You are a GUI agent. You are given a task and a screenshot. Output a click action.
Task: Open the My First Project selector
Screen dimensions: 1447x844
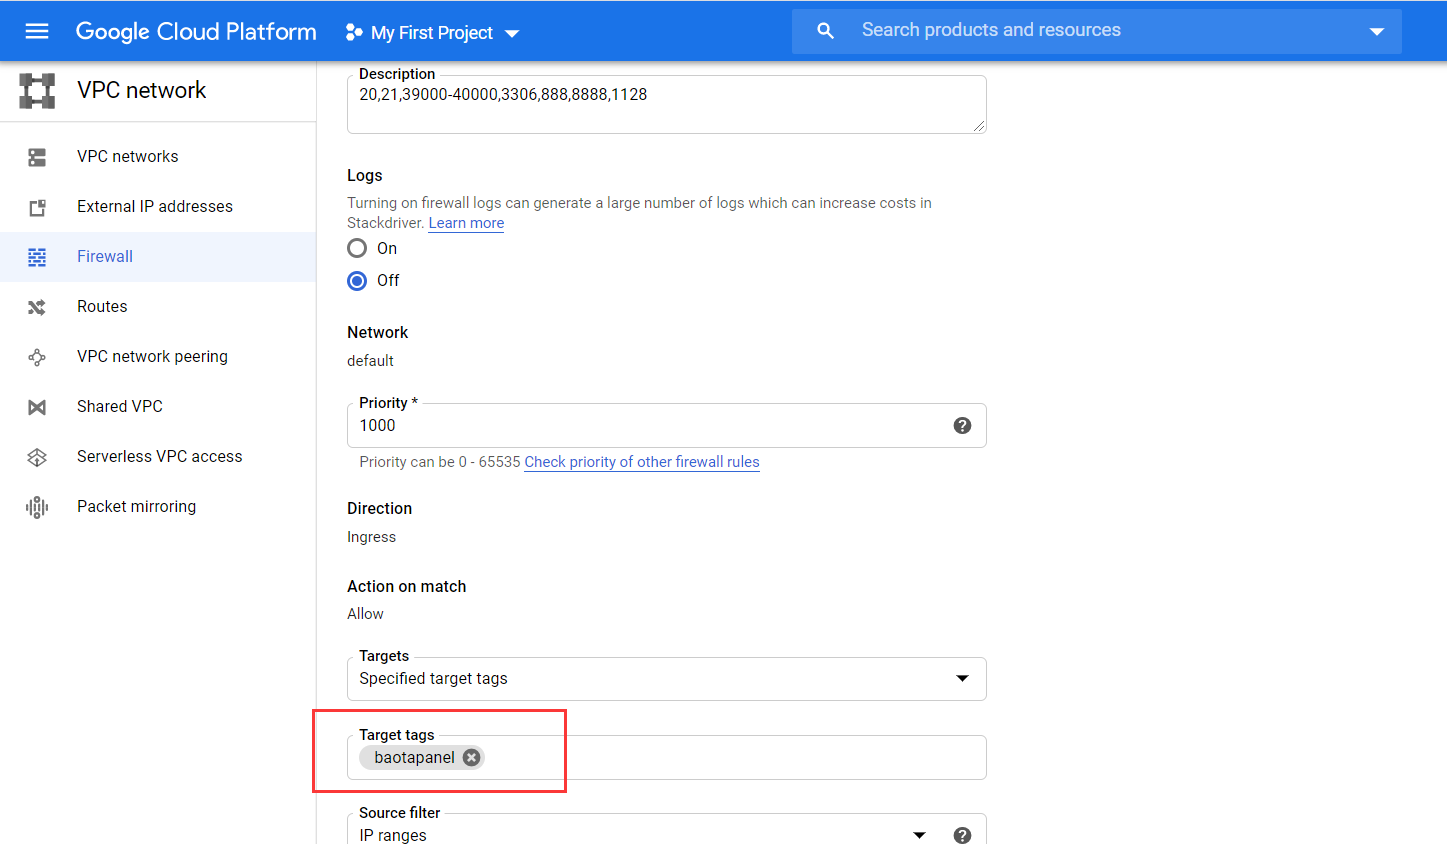click(x=432, y=33)
